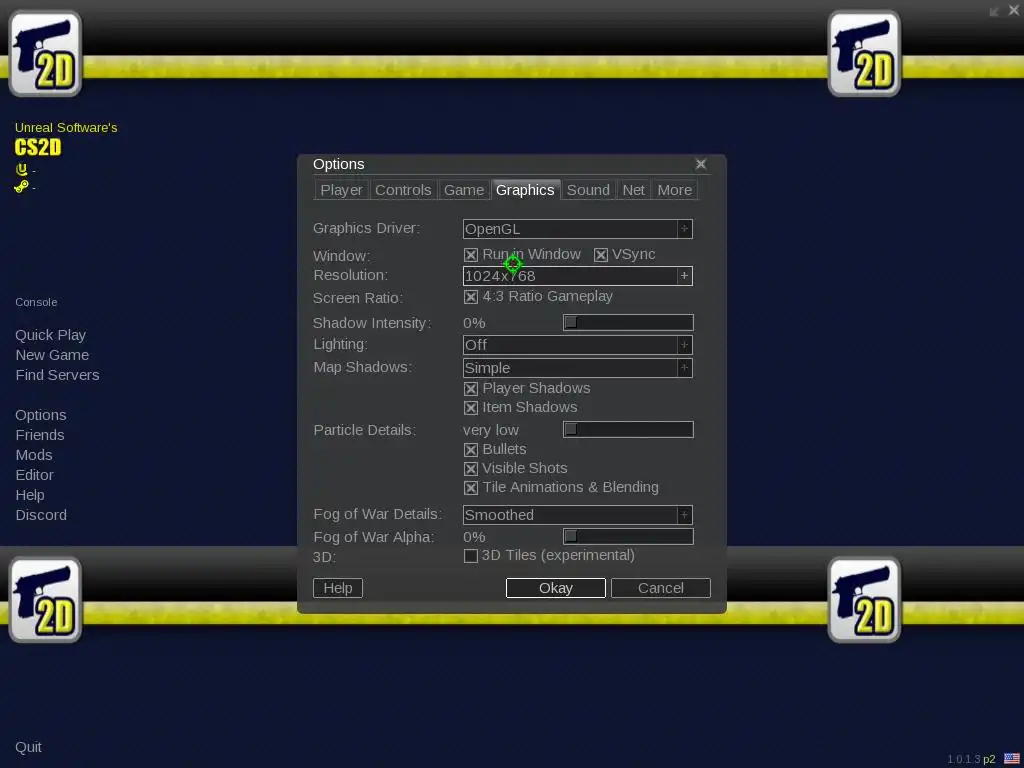Switch to the More tab
The width and height of the screenshot is (1024, 768).
coord(675,190)
